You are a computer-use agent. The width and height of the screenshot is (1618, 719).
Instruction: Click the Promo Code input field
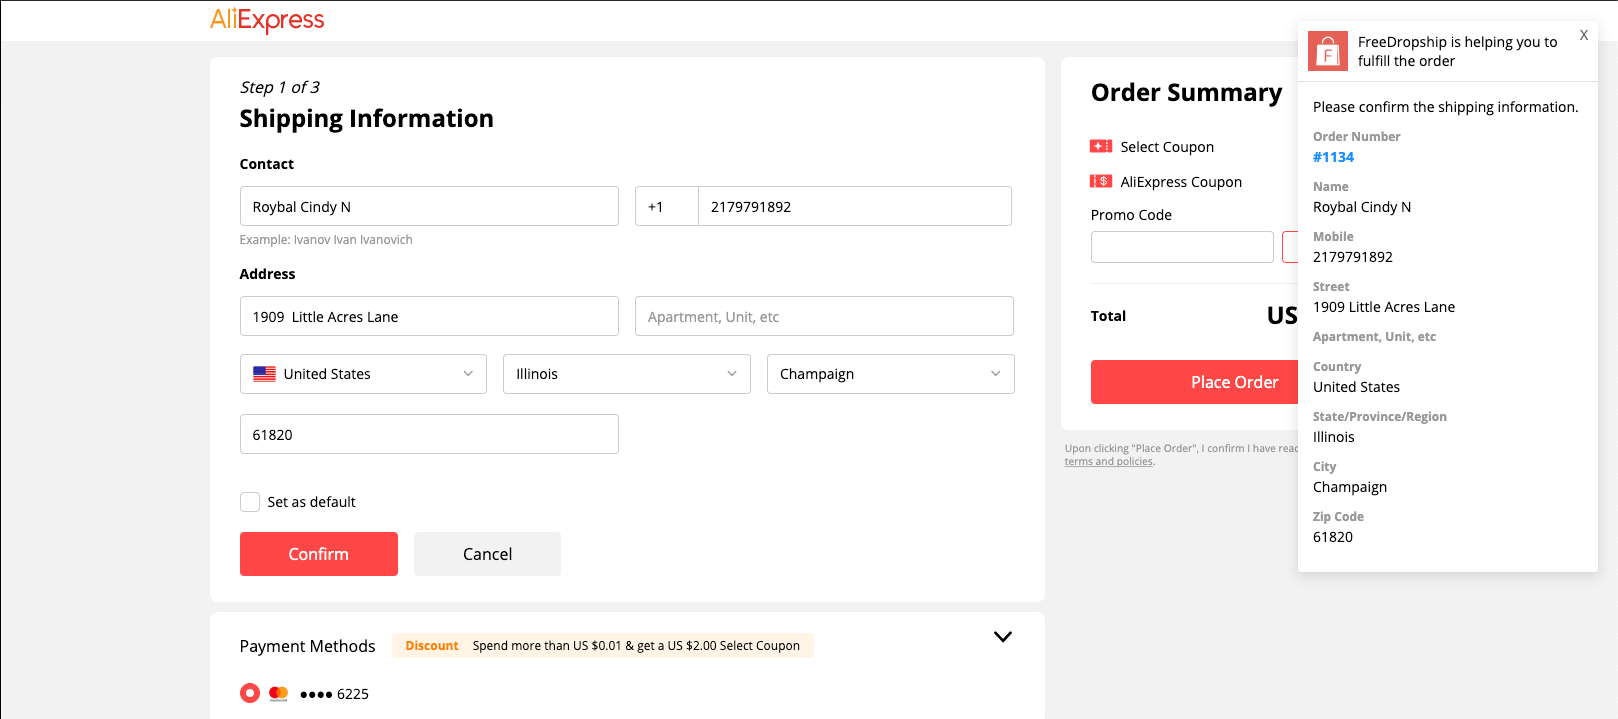click(x=1181, y=247)
